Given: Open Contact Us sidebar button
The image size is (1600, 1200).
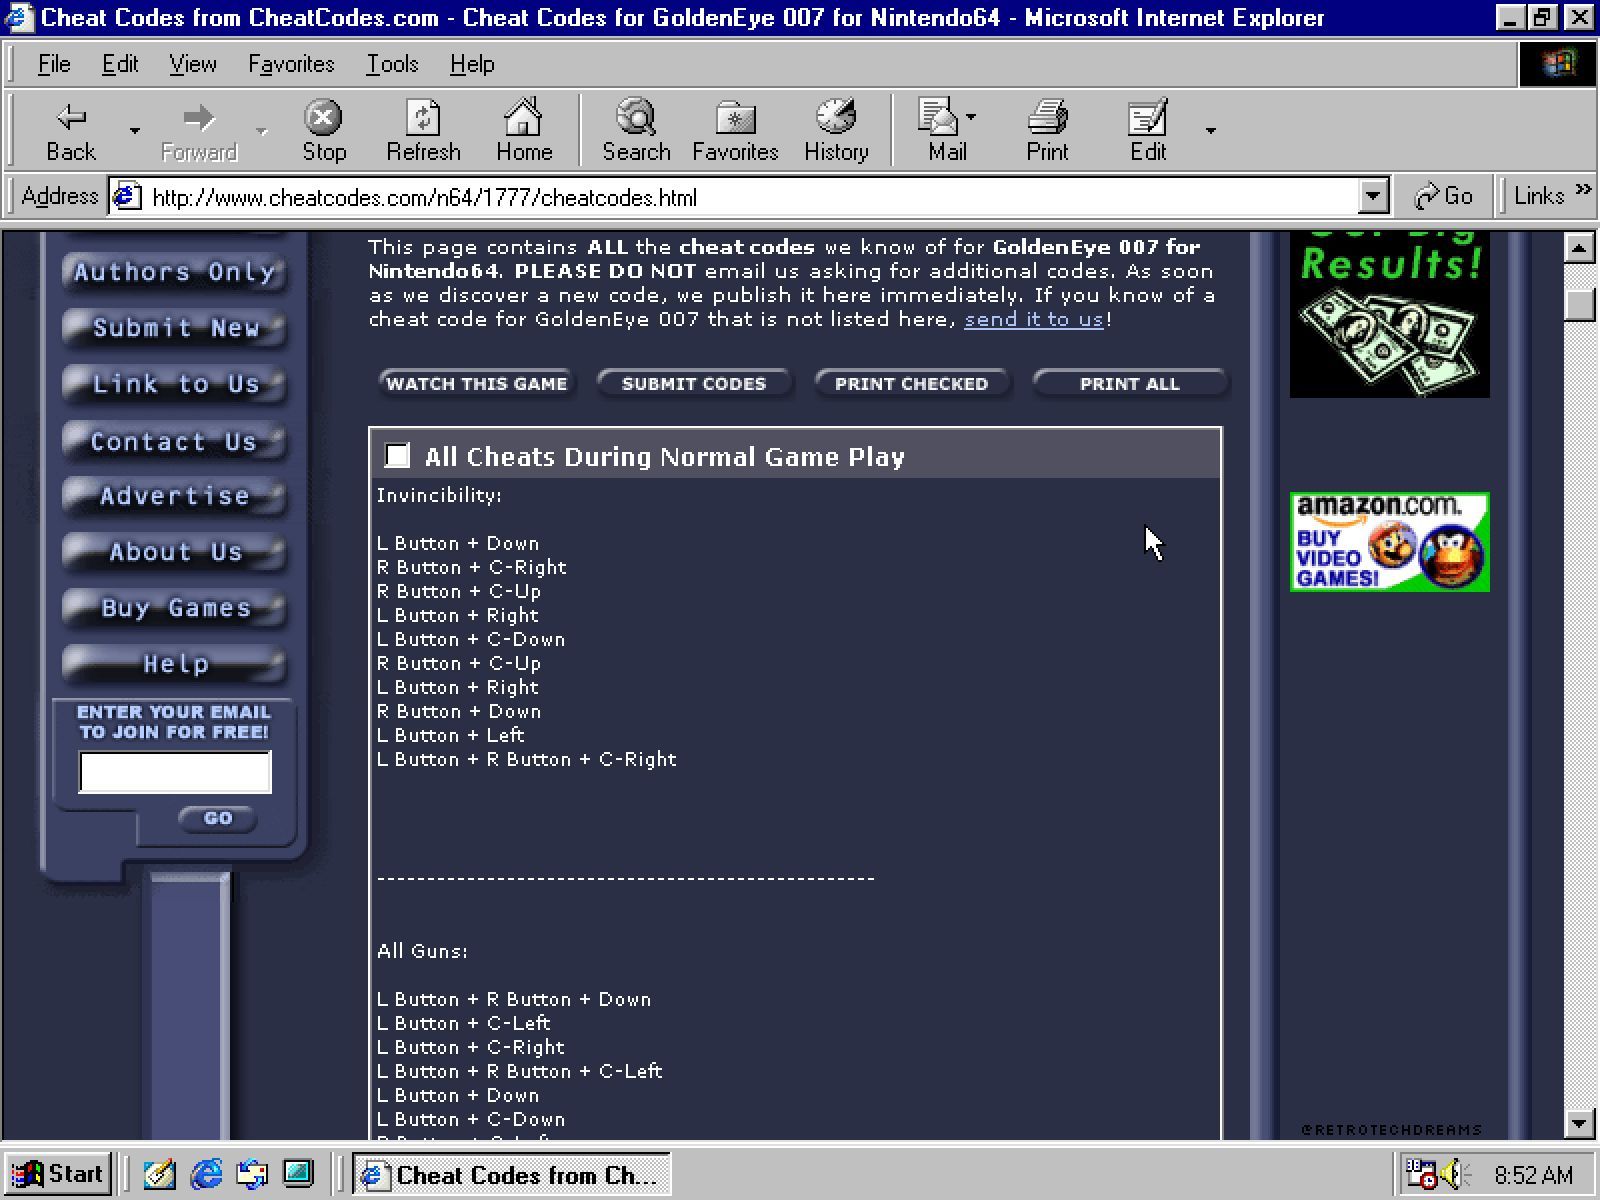Looking at the screenshot, I should pos(174,441).
